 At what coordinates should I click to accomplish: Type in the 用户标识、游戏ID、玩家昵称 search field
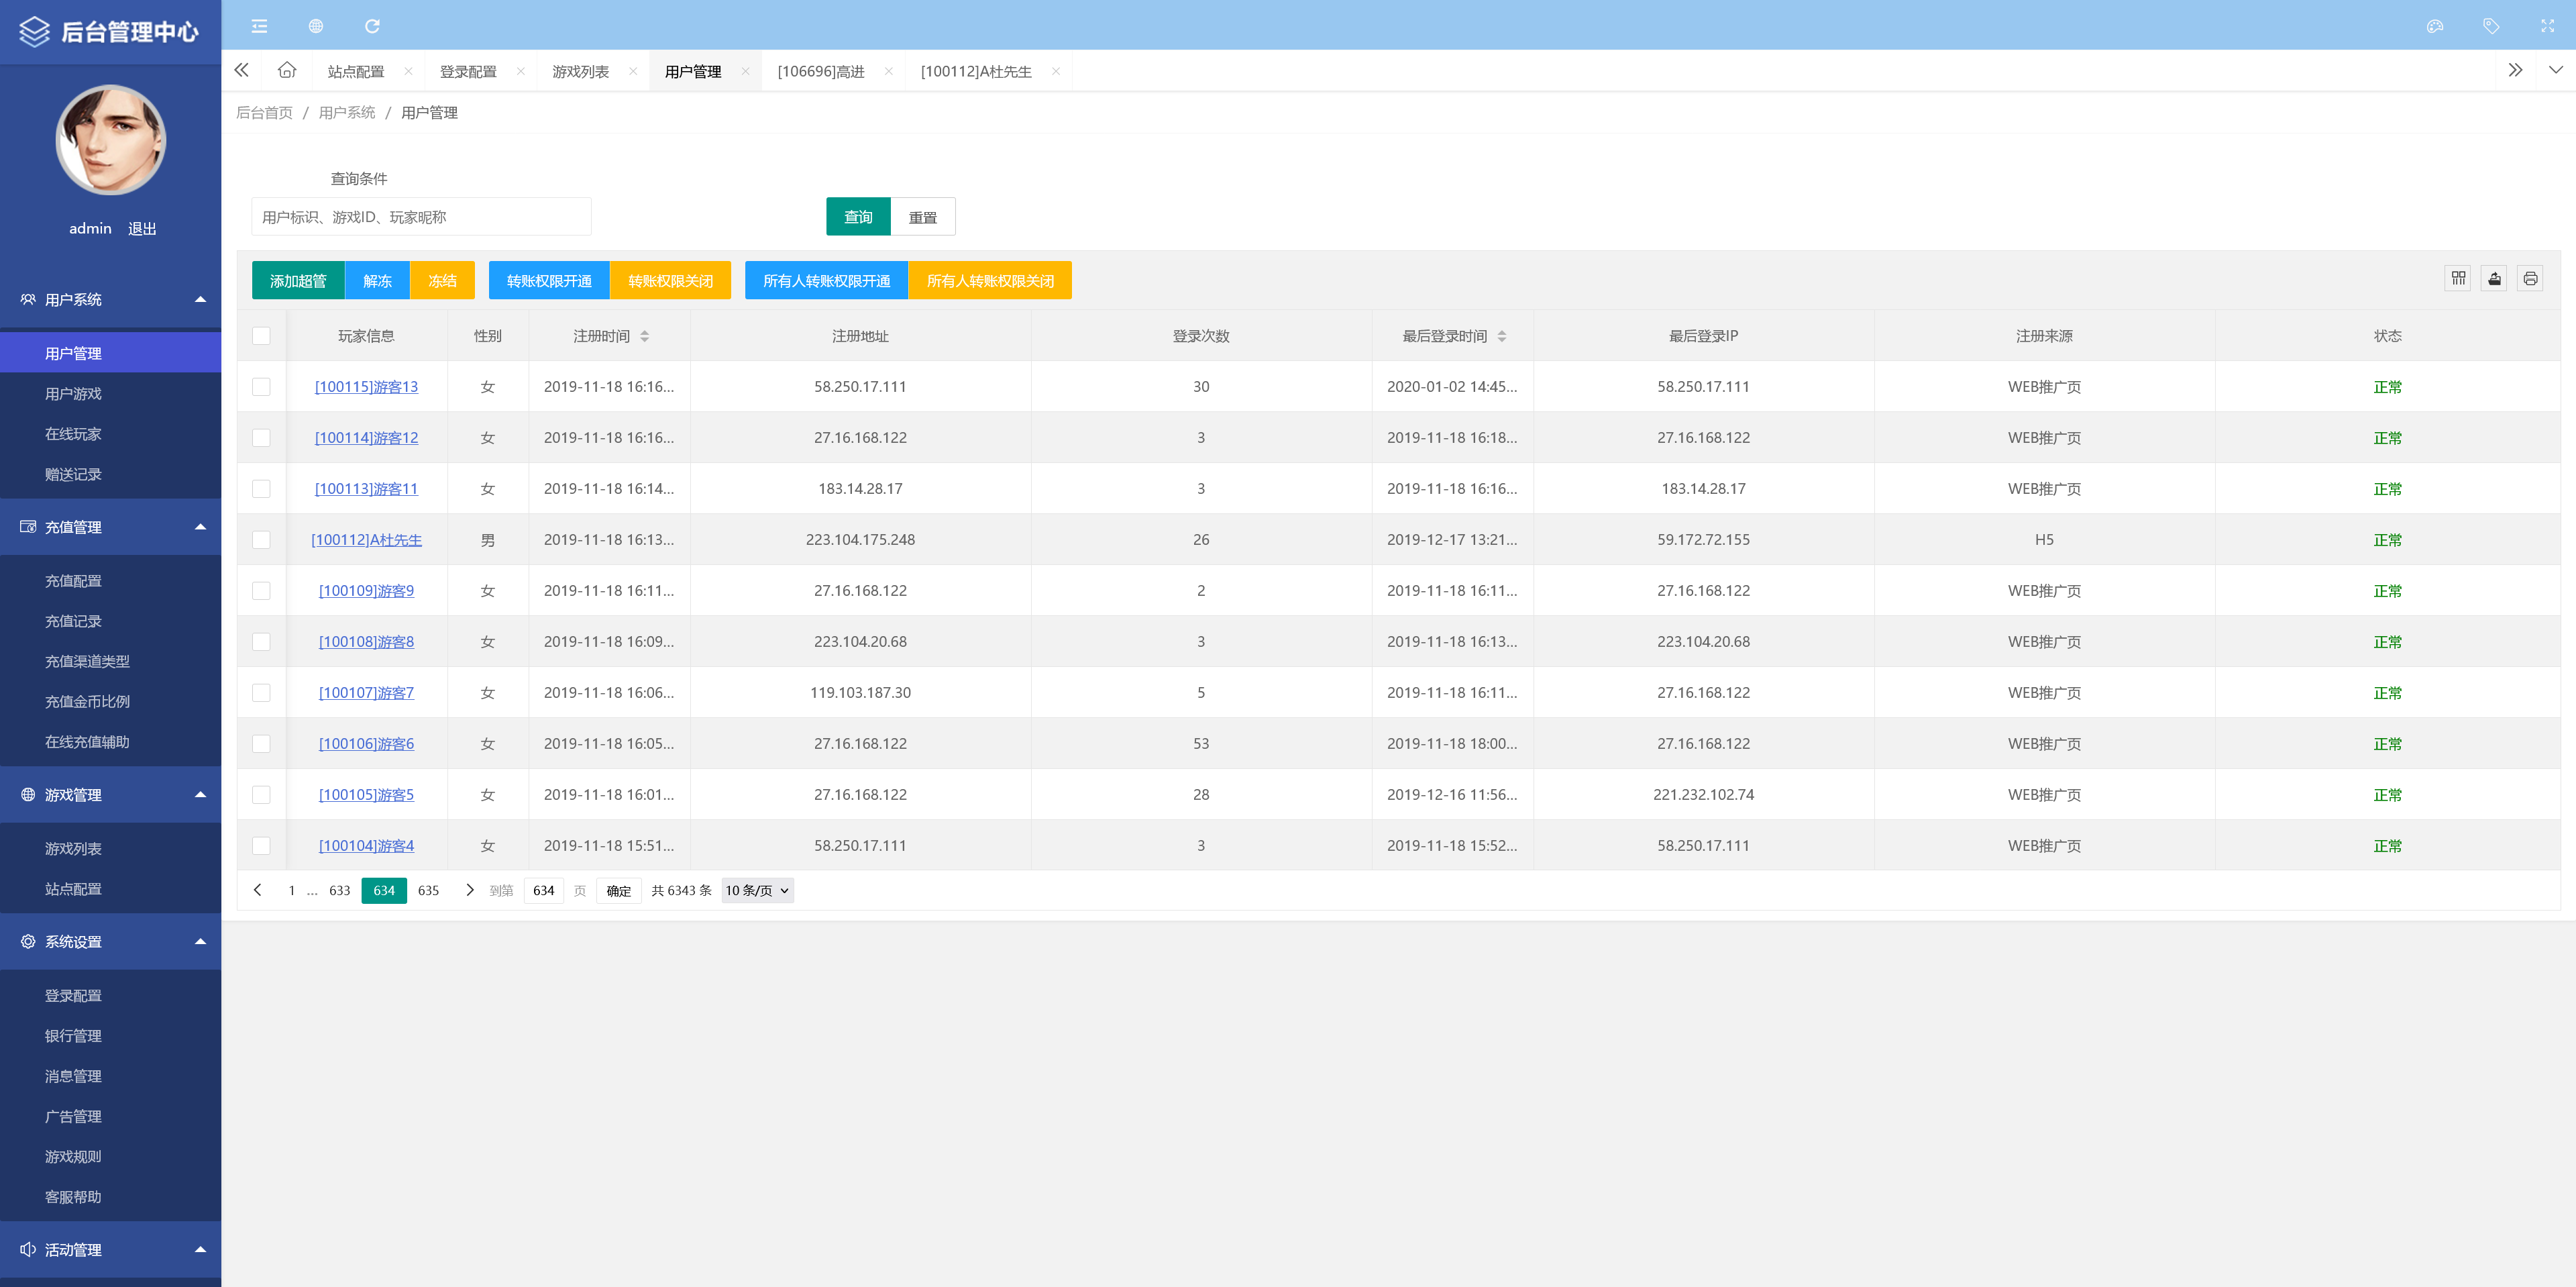(420, 216)
